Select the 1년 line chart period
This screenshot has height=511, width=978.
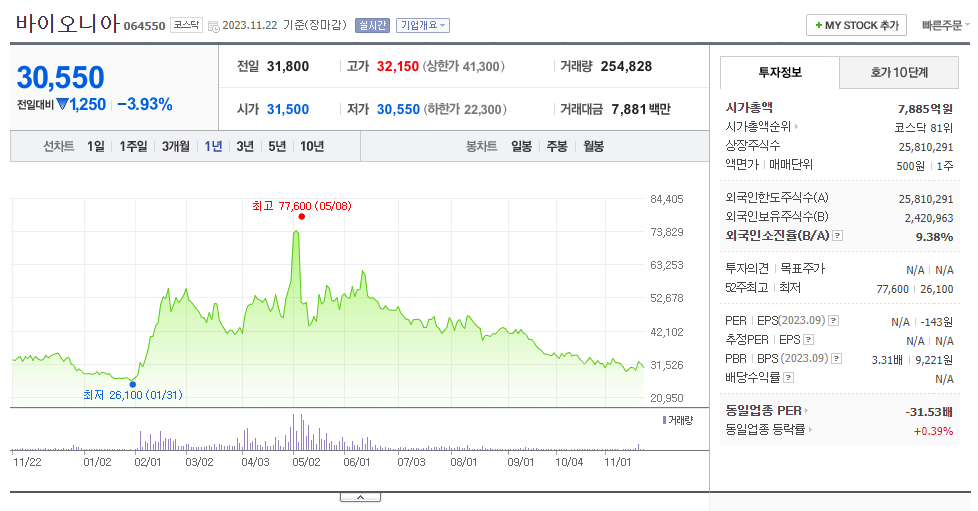pos(213,147)
